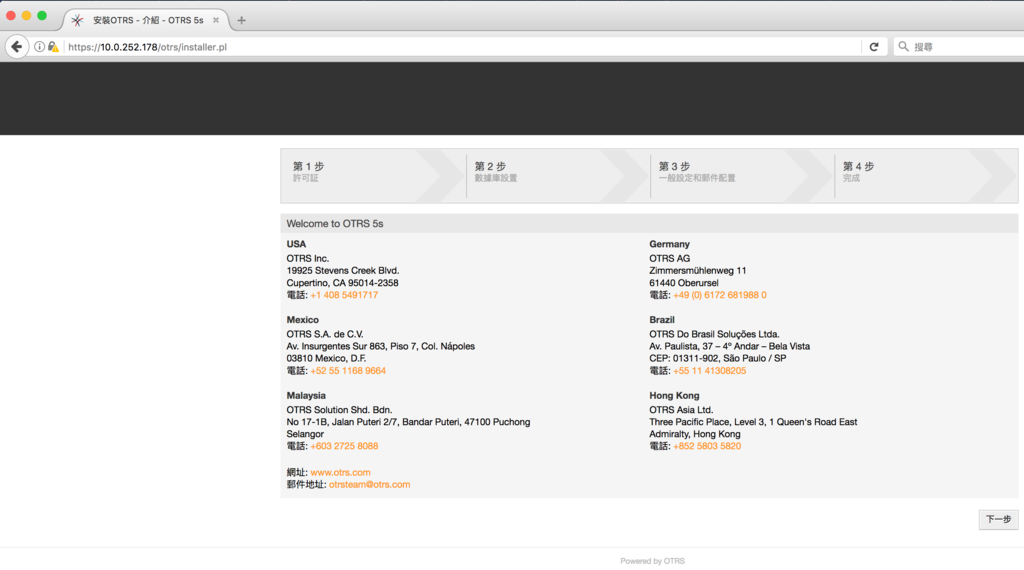Click Brazil phone +55 11 41308205

pyautogui.click(x=709, y=371)
